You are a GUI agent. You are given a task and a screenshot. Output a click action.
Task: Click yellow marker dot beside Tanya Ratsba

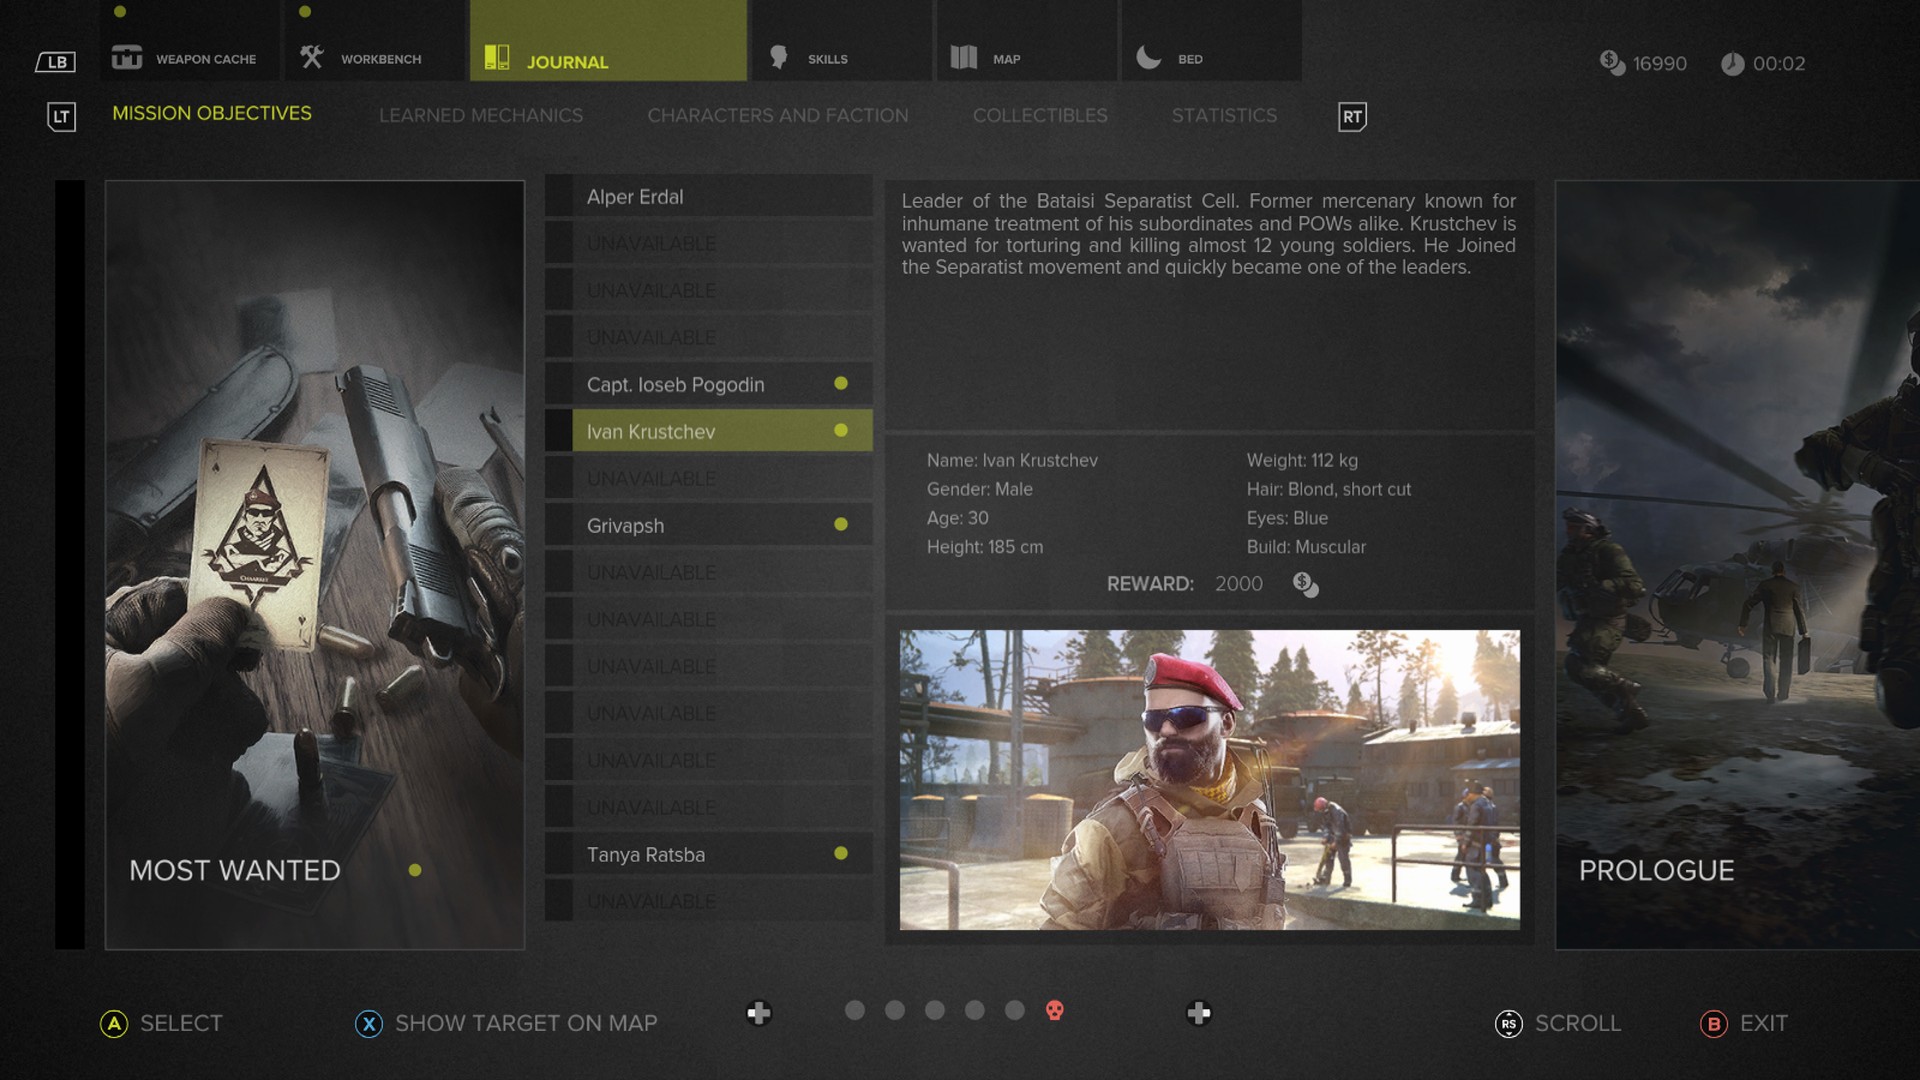pos(841,853)
